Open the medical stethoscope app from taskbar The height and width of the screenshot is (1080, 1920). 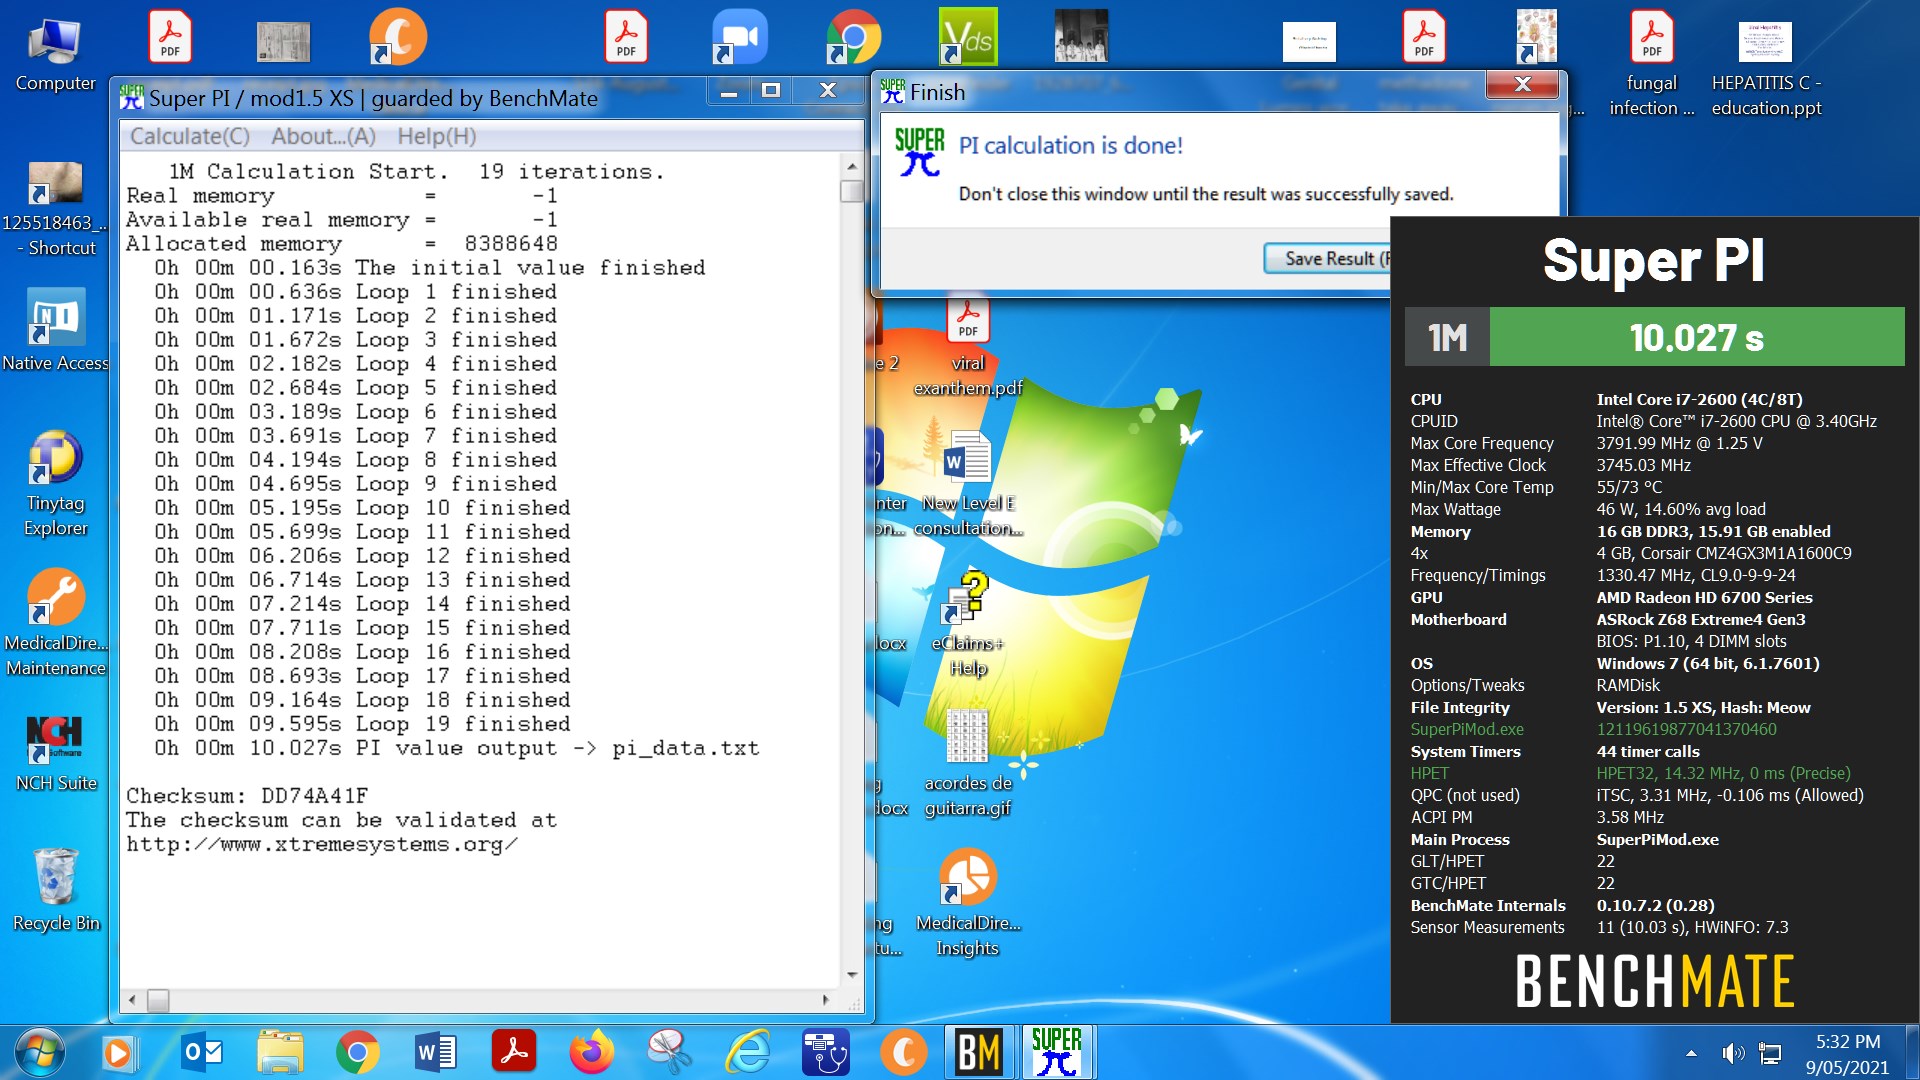pyautogui.click(x=825, y=1052)
